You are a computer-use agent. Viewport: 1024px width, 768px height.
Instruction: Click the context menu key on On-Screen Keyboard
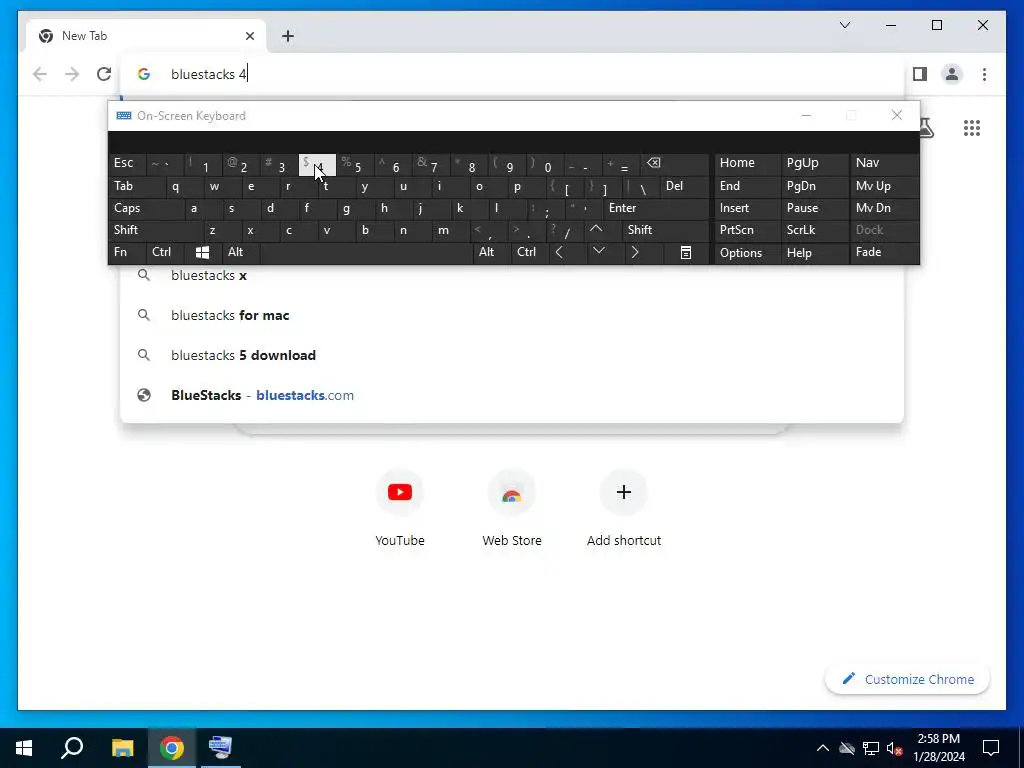tap(686, 252)
